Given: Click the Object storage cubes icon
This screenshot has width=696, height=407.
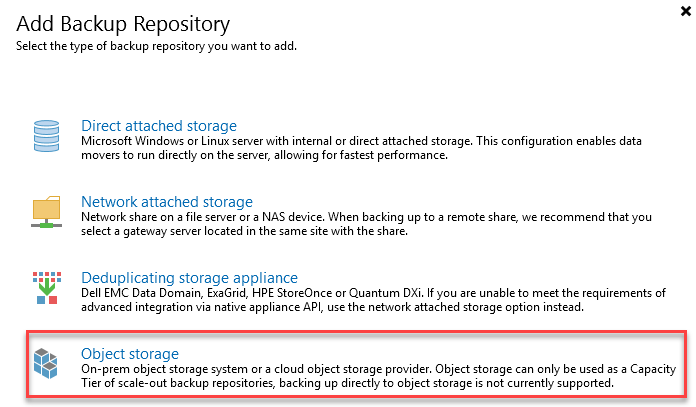Looking at the screenshot, I should [47, 361].
